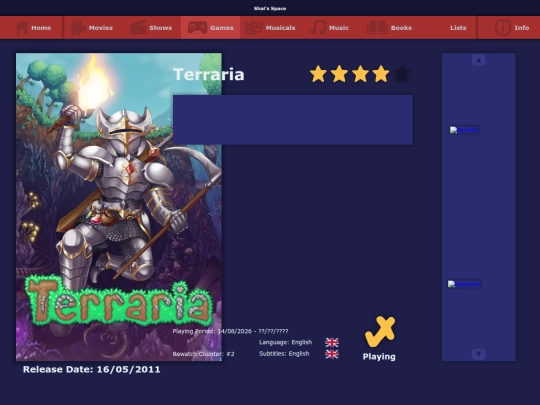Click the first gold rating star
540x405 pixels.
pos(318,74)
